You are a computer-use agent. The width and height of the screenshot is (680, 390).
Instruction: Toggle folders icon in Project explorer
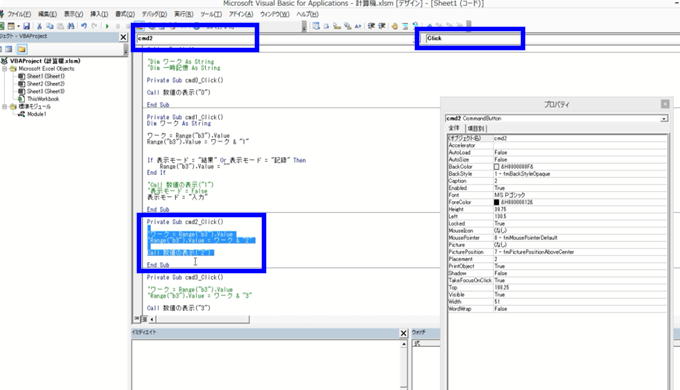tap(22, 49)
